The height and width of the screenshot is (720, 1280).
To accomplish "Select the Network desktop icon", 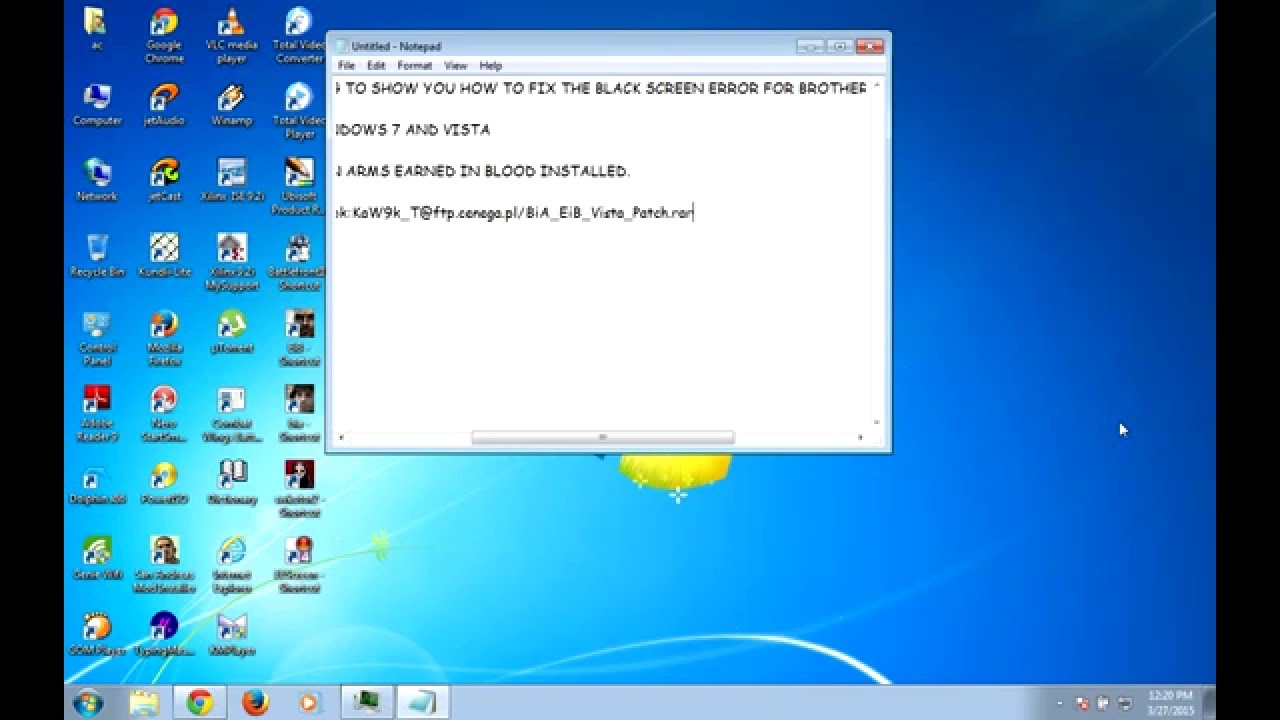I will pos(97,181).
